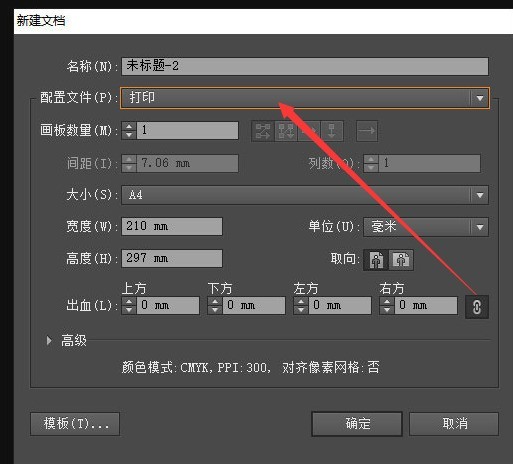Open the 模板(T)... templates button
The image size is (513, 464).
click(75, 424)
